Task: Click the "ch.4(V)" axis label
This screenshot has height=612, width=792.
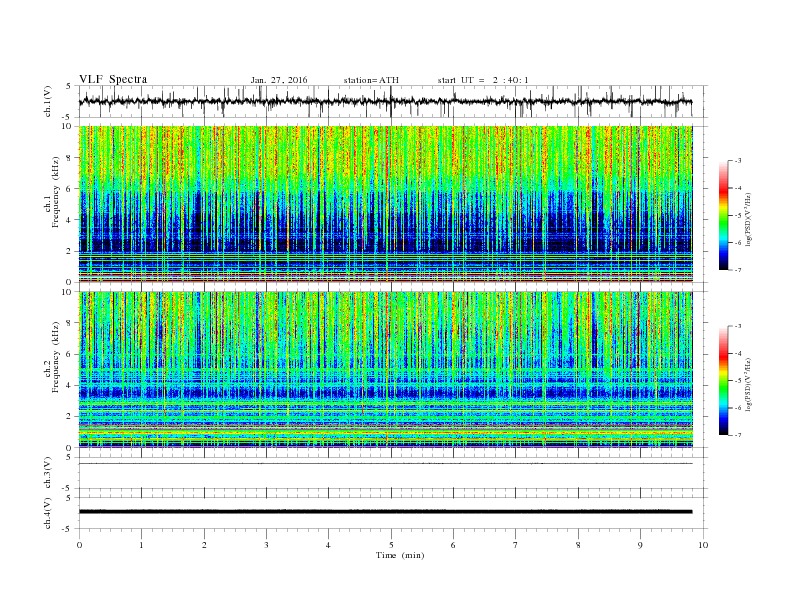Action: tap(48, 513)
